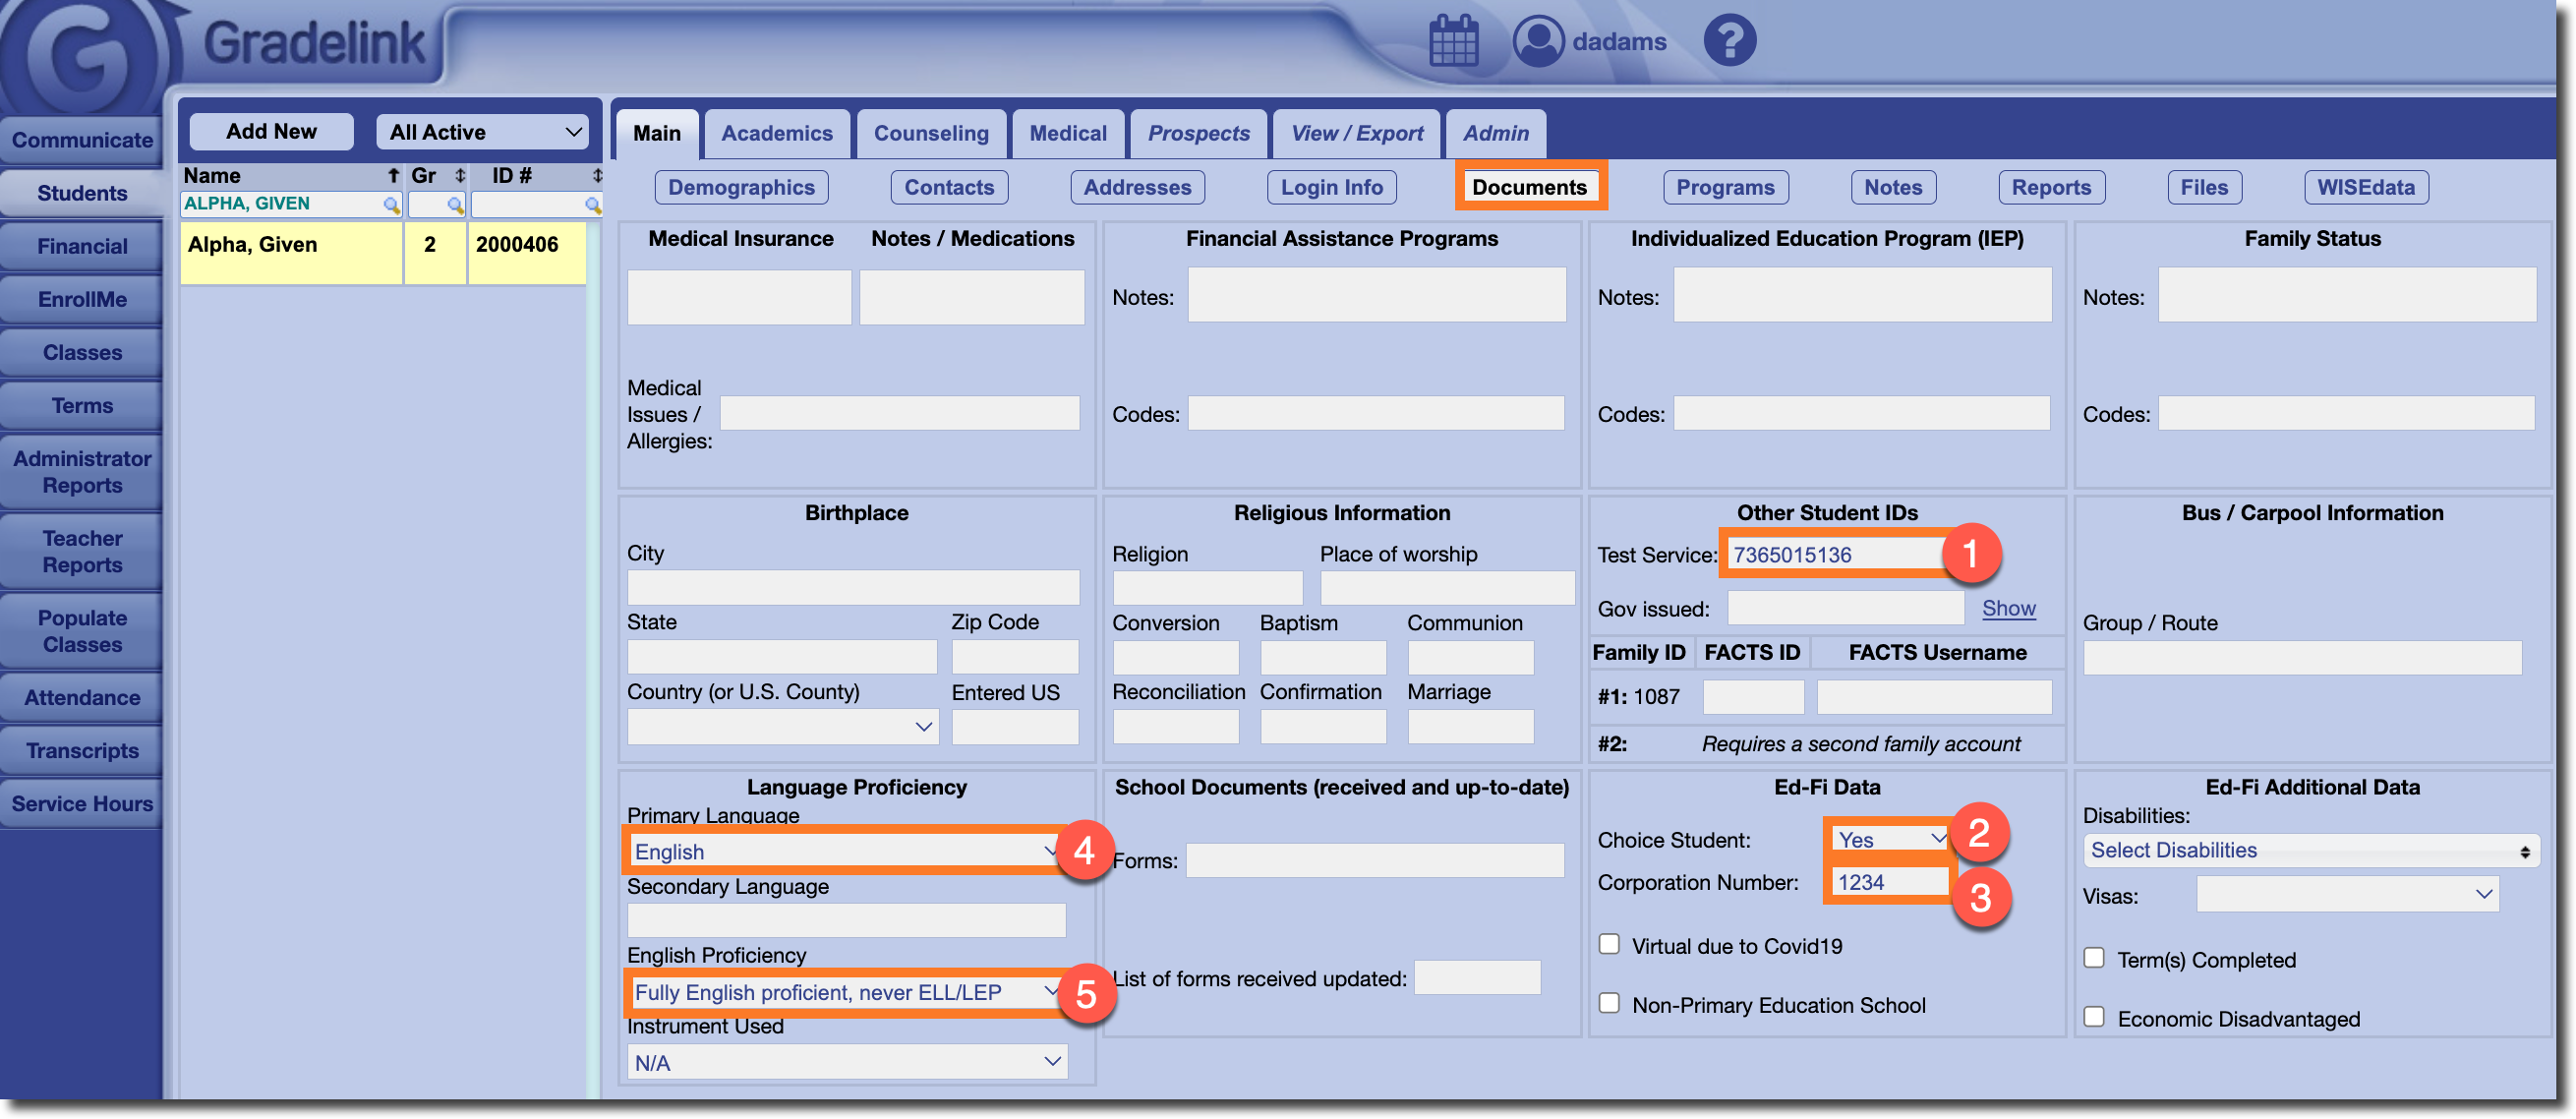This screenshot has width=2576, height=1119.
Task: Toggle Virtual due to Covid19 checkbox
Action: pyautogui.click(x=1608, y=944)
